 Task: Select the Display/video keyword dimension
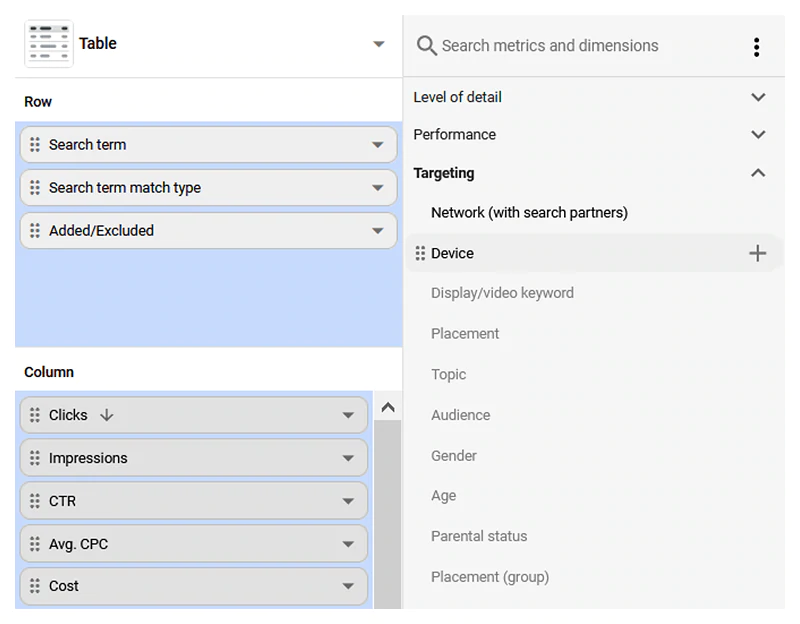point(502,293)
